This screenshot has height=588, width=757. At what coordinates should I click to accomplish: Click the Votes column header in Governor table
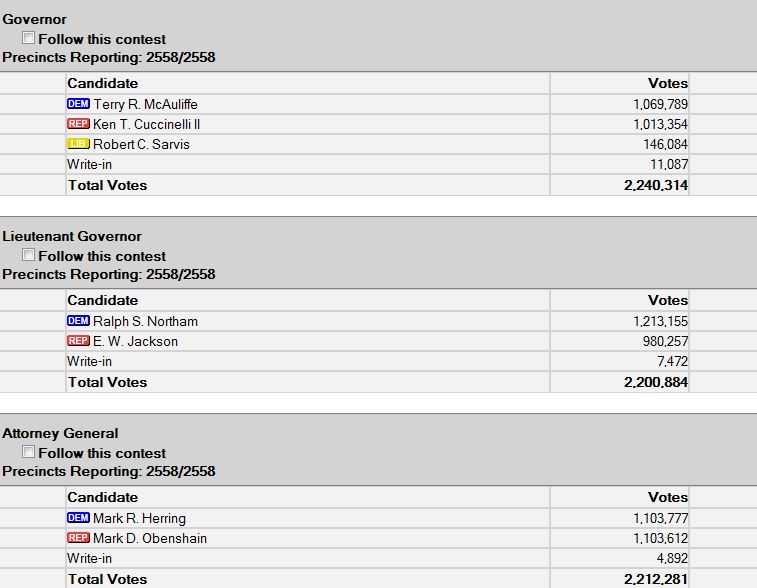point(667,83)
